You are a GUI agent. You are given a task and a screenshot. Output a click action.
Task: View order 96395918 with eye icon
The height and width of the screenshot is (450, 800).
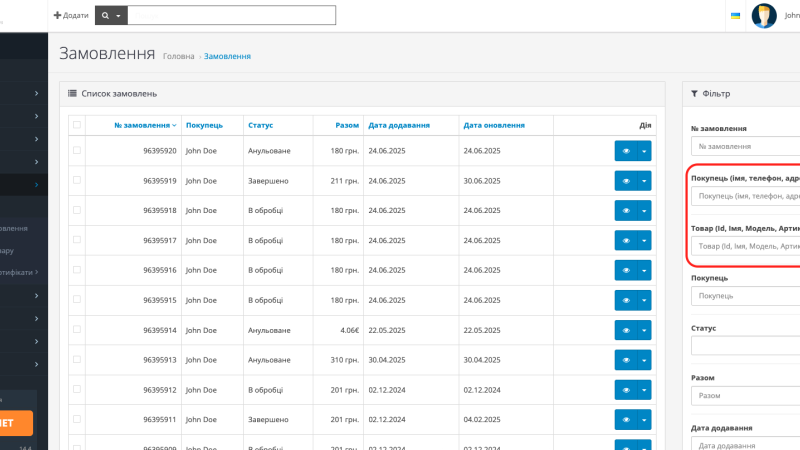tap(626, 211)
